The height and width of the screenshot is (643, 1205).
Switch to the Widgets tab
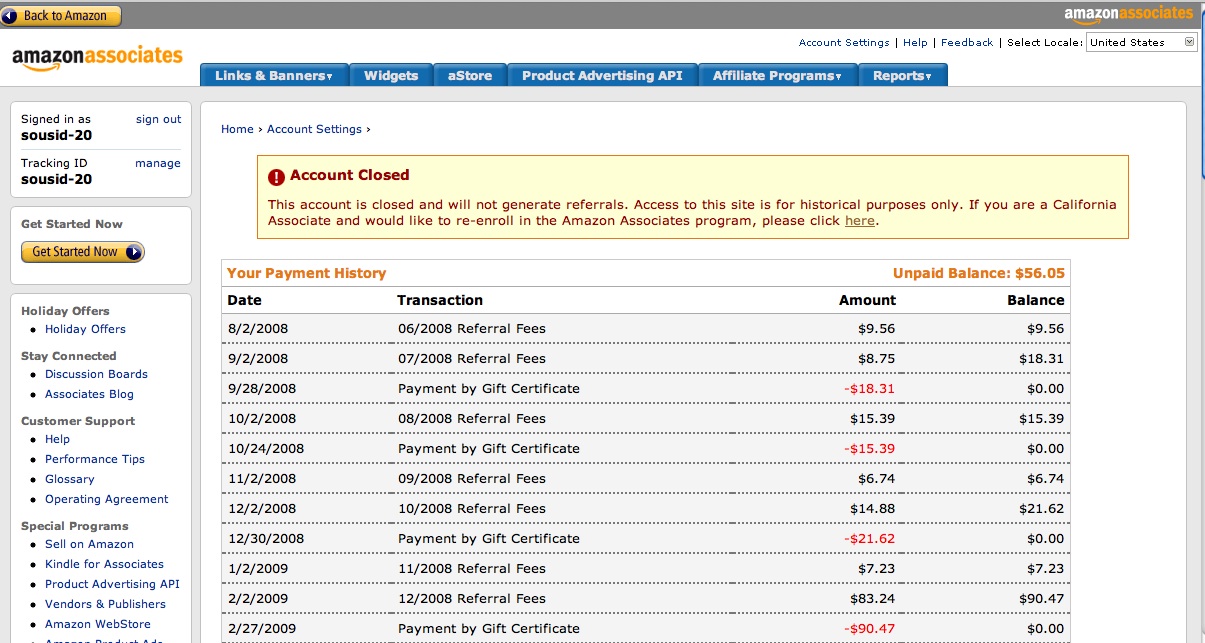(x=391, y=76)
